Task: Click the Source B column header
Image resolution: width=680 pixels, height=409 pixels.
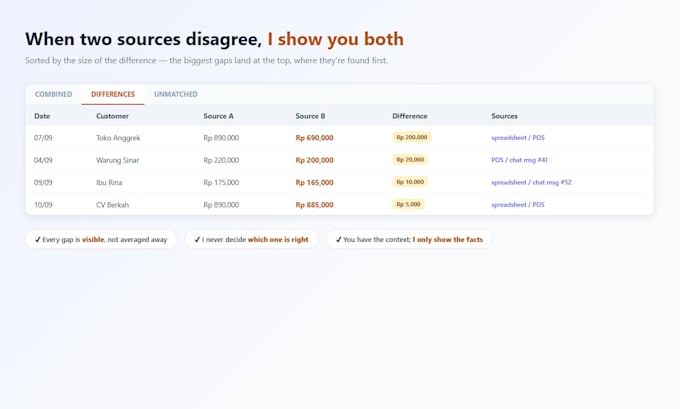Action: (311, 116)
